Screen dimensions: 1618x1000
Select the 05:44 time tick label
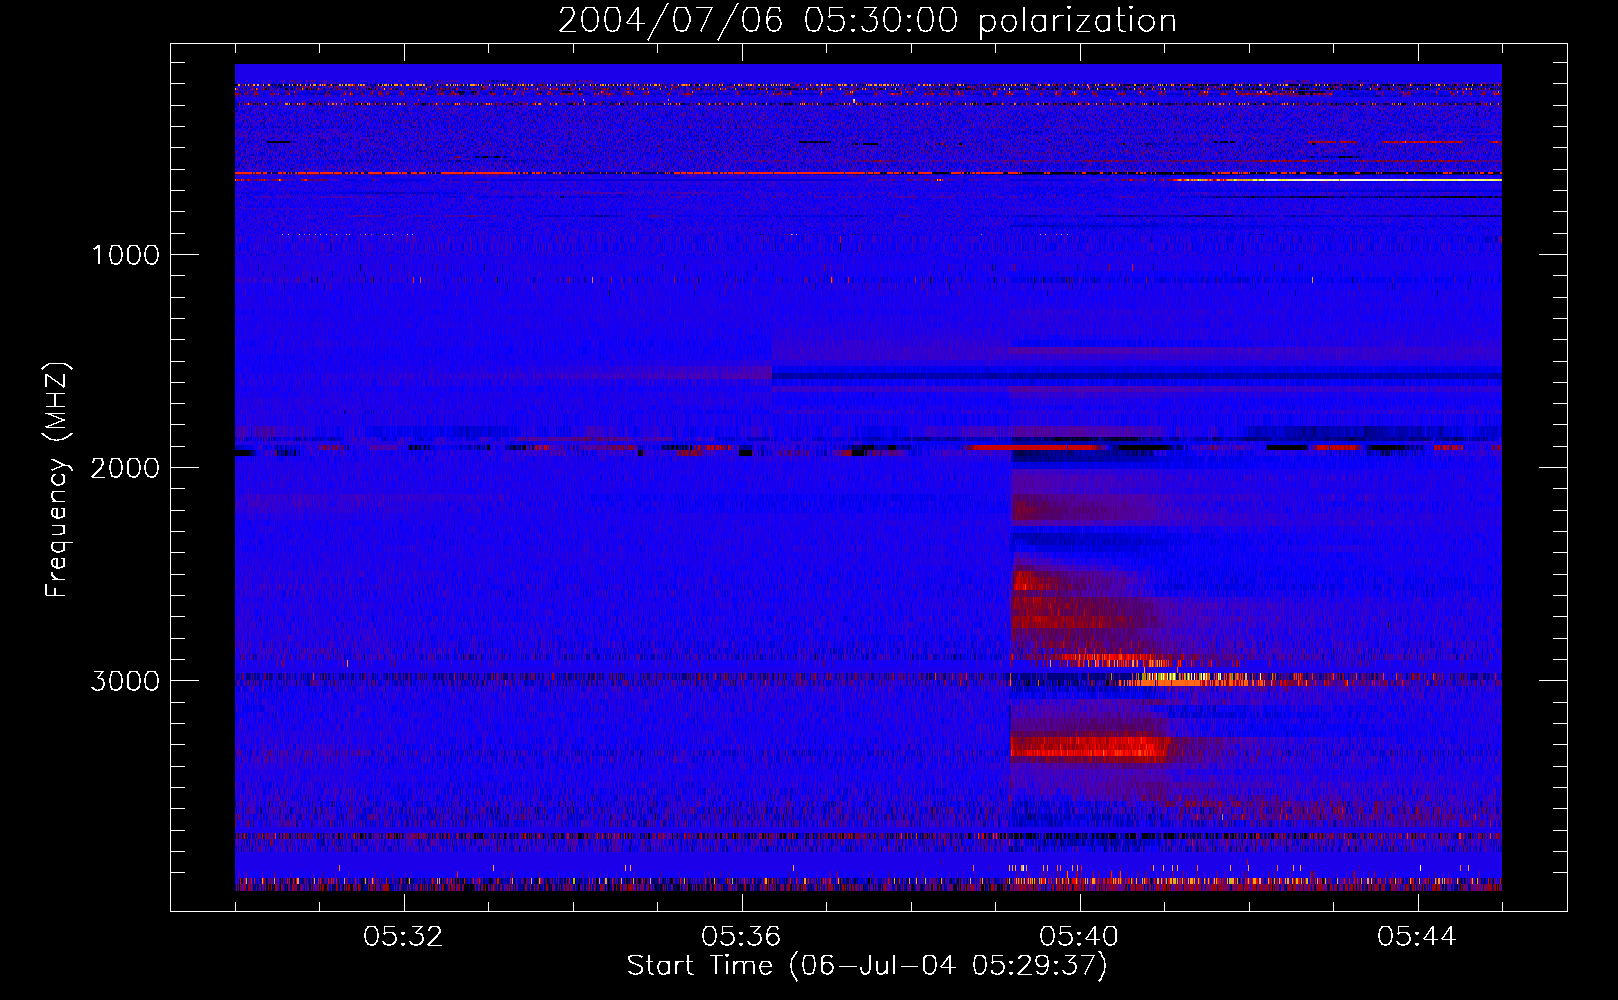pyautogui.click(x=1417, y=937)
